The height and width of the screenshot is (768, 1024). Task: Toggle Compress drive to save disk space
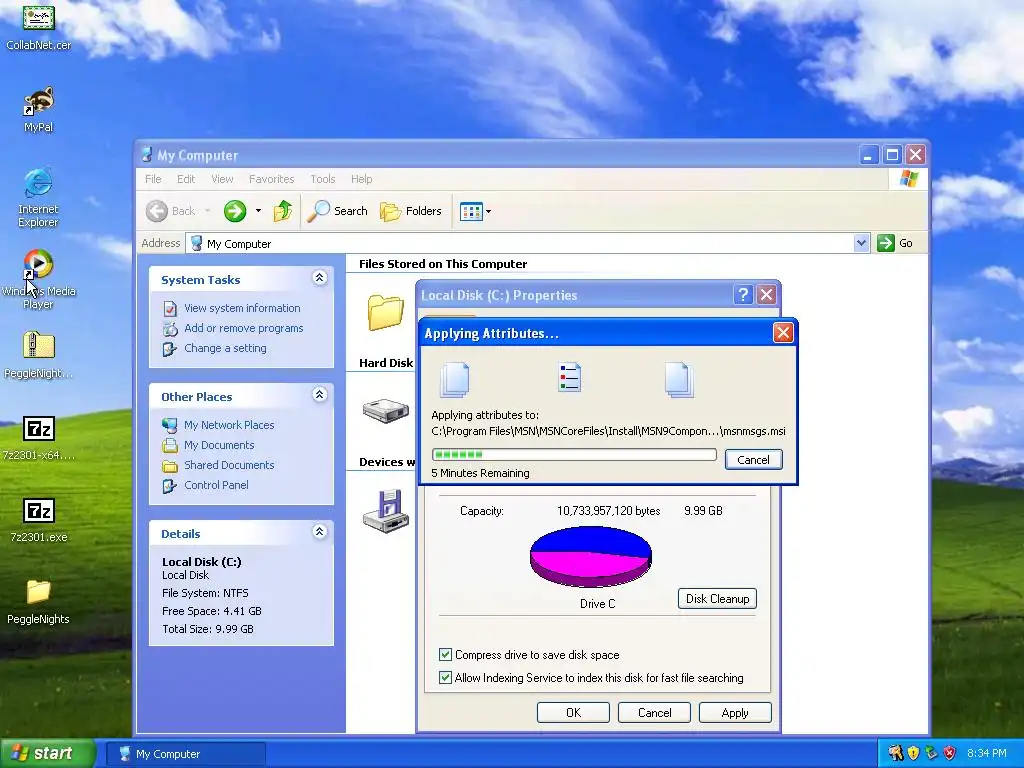(x=445, y=654)
